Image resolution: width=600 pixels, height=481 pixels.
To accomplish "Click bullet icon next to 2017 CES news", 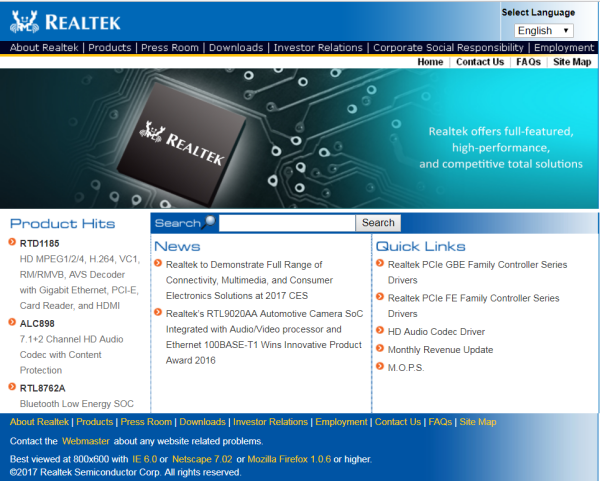I will point(158,263).
